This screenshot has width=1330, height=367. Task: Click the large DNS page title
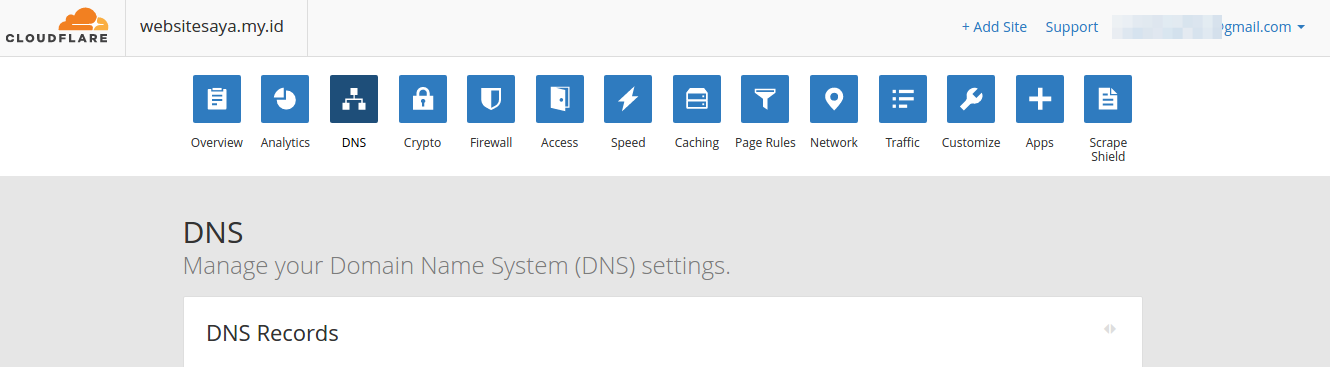[213, 233]
